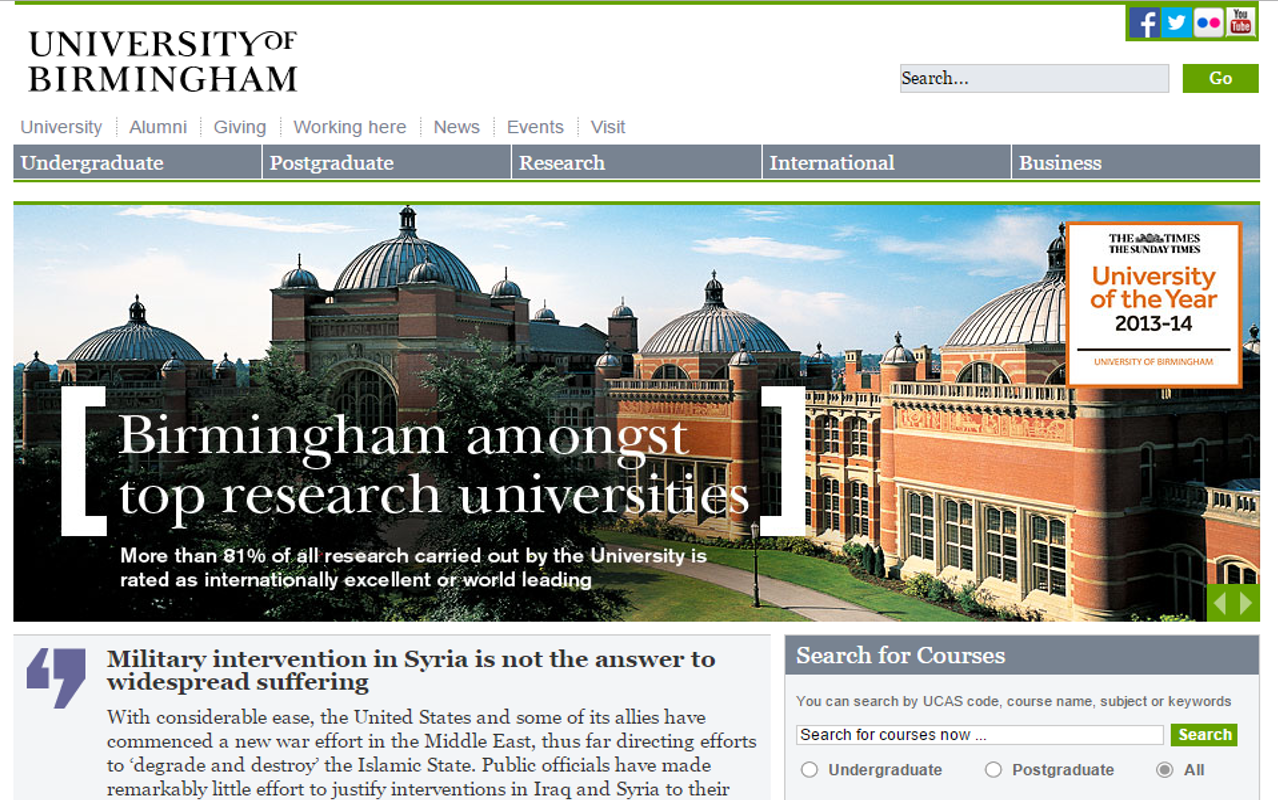Screen dimensions: 1278x800
Task: Open the Business main menu
Action: click(1136, 163)
